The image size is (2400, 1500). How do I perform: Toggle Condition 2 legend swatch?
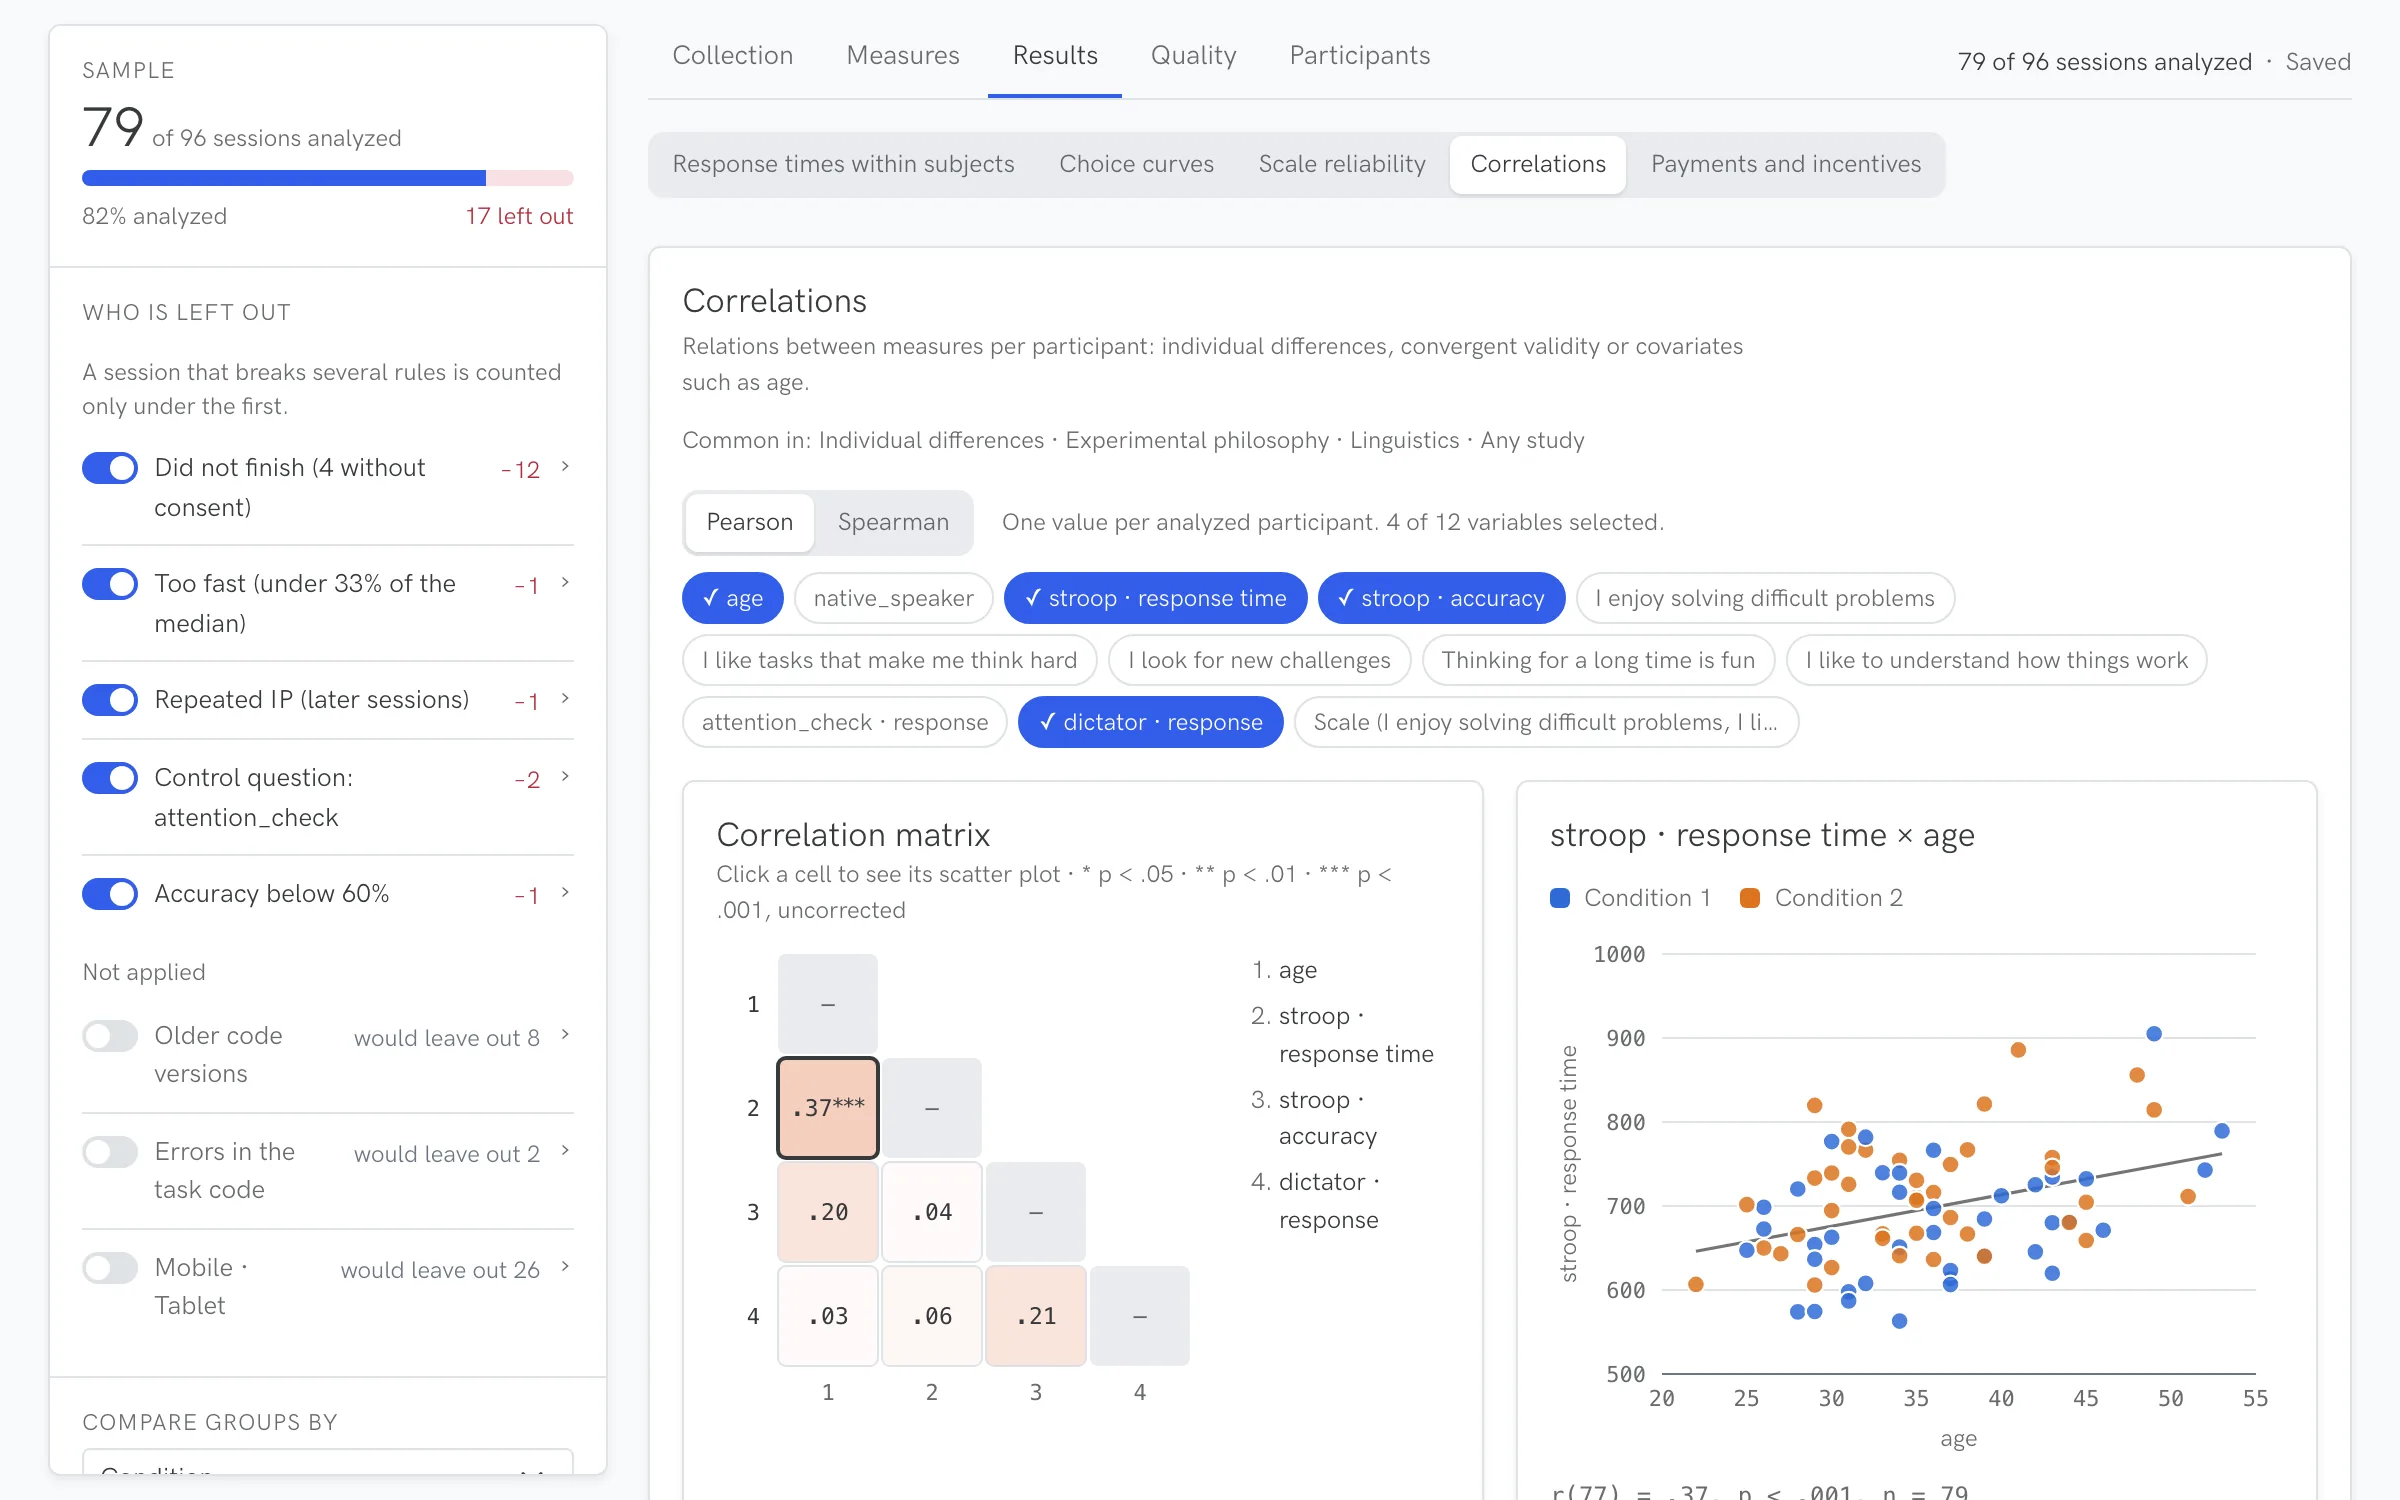(x=1750, y=898)
